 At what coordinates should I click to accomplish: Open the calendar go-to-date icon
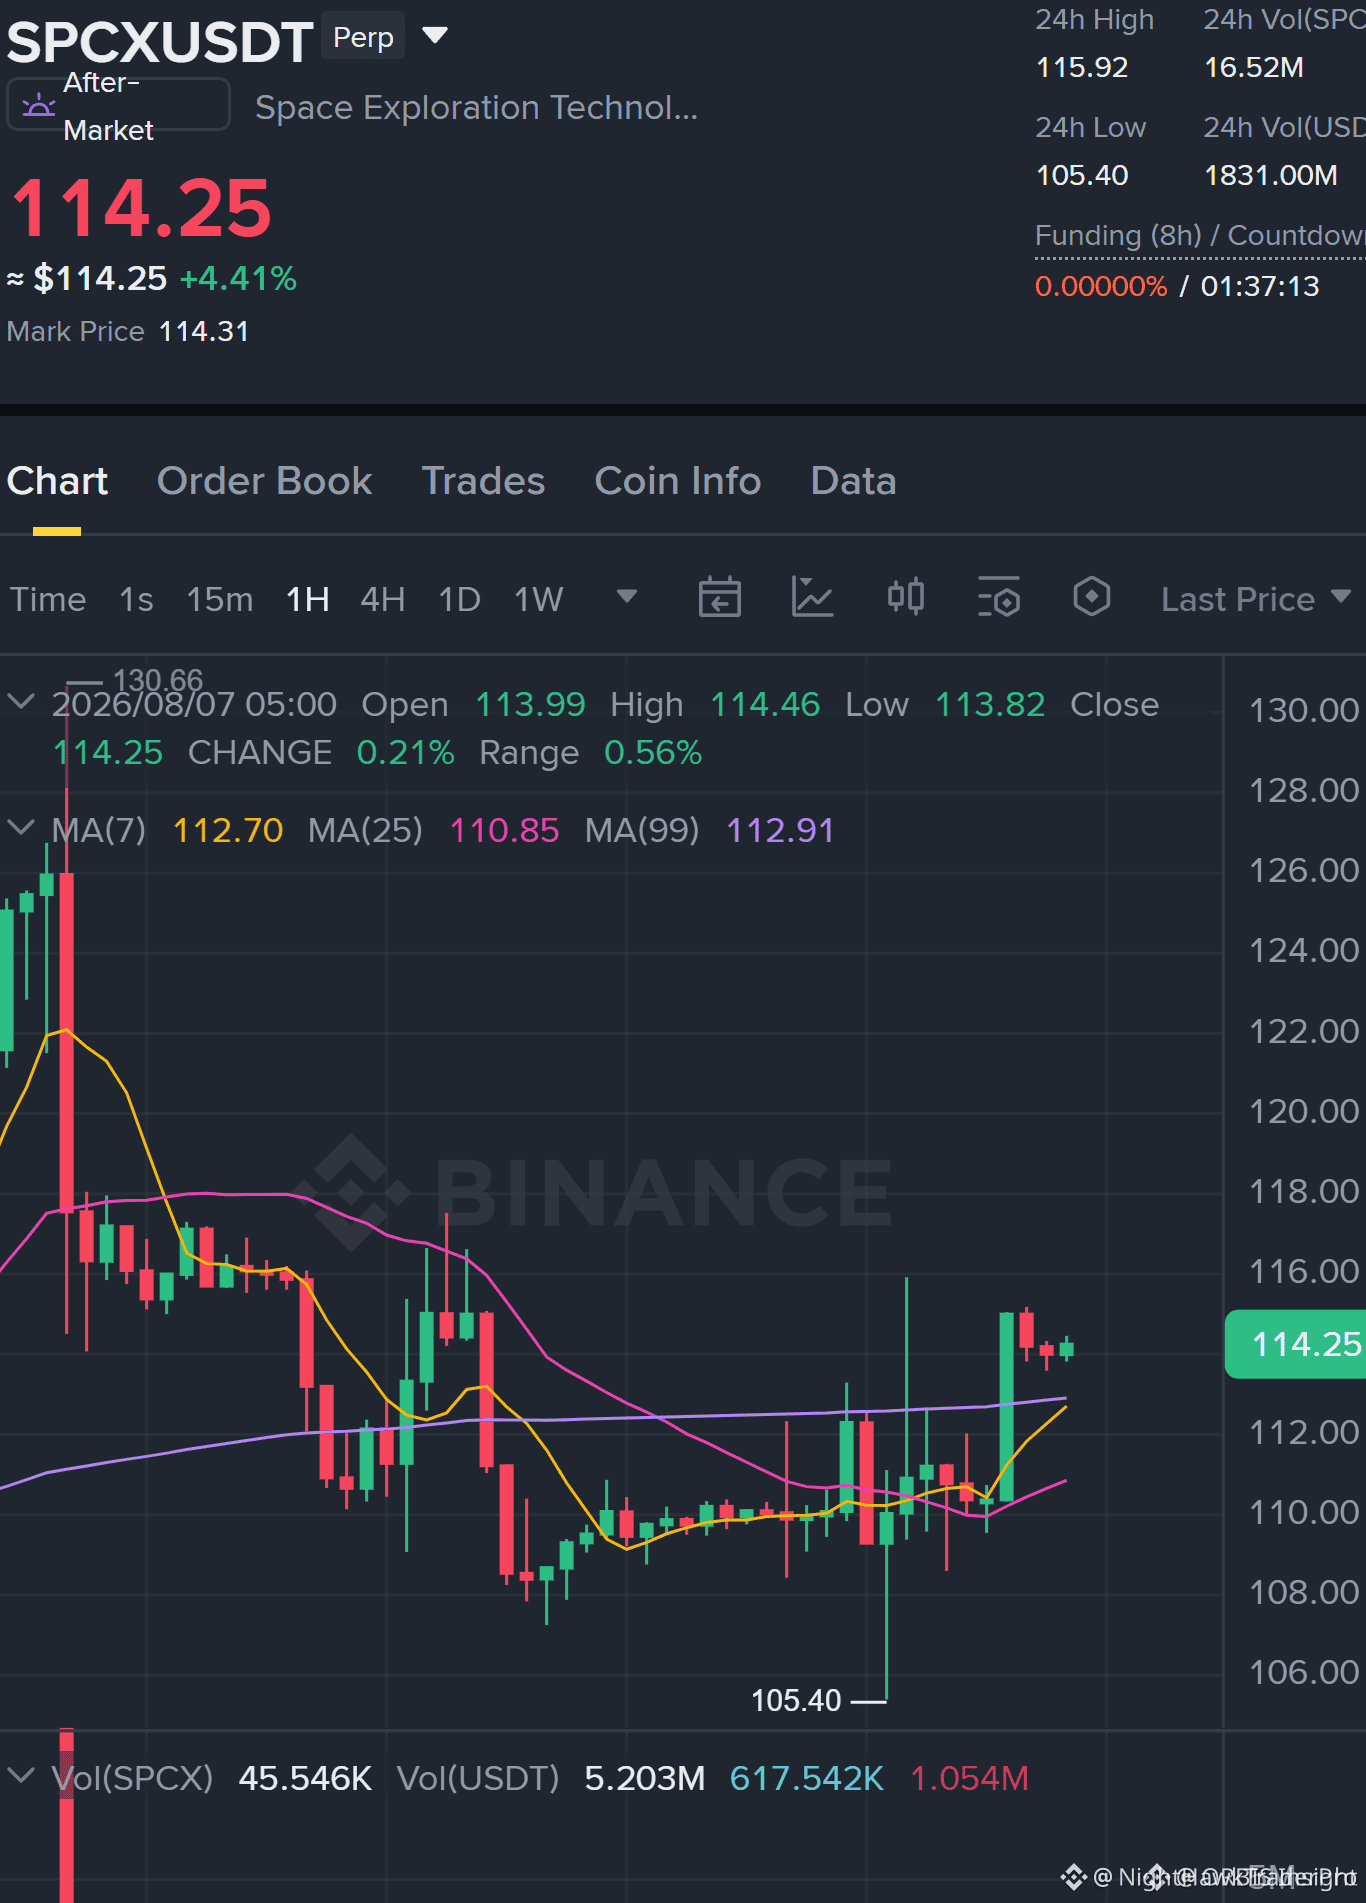pos(719,598)
